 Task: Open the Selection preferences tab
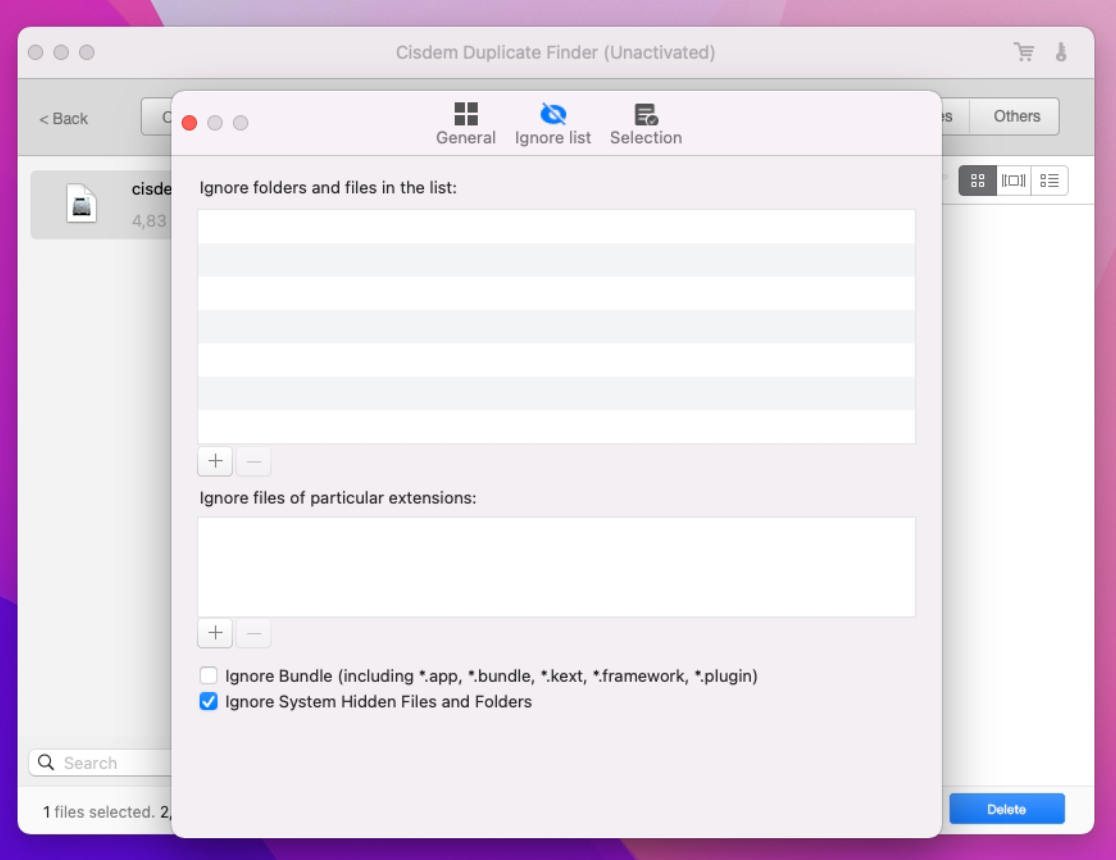pyautogui.click(x=646, y=124)
